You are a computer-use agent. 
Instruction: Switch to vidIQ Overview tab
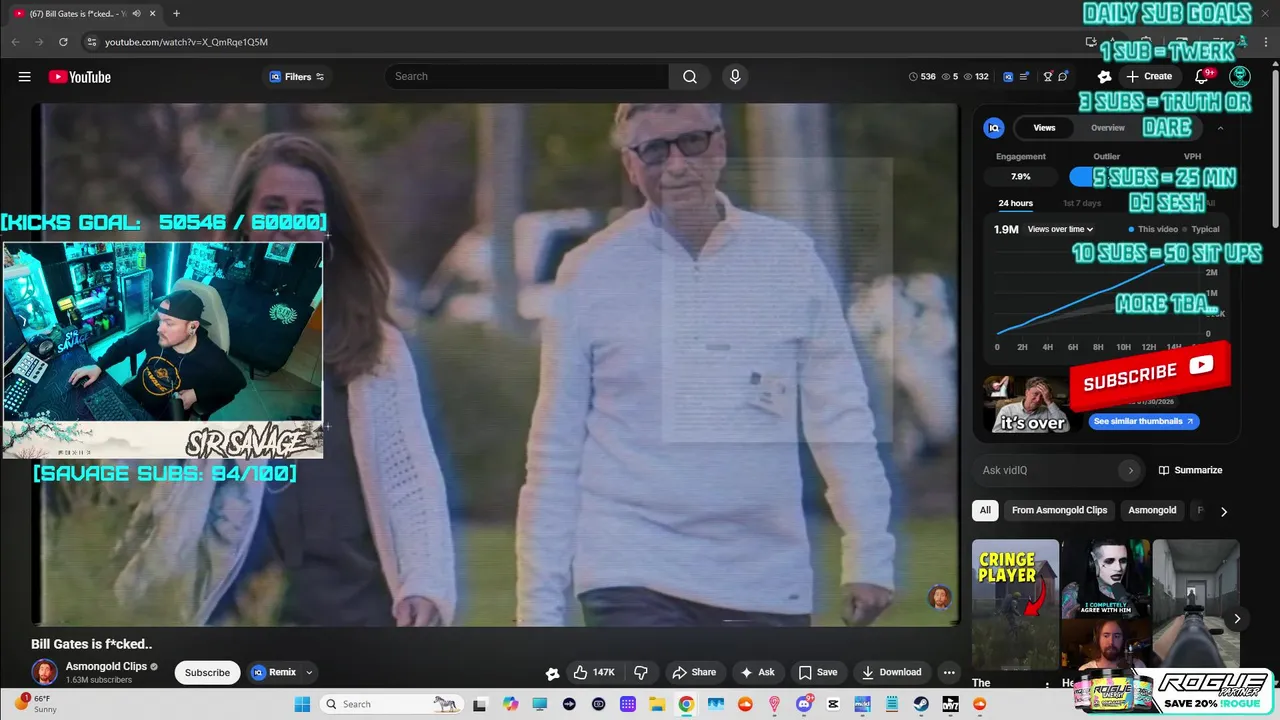click(1107, 128)
